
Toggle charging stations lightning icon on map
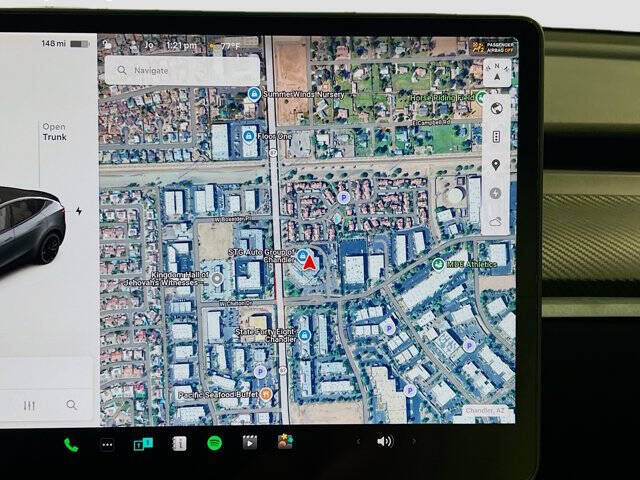(495, 193)
